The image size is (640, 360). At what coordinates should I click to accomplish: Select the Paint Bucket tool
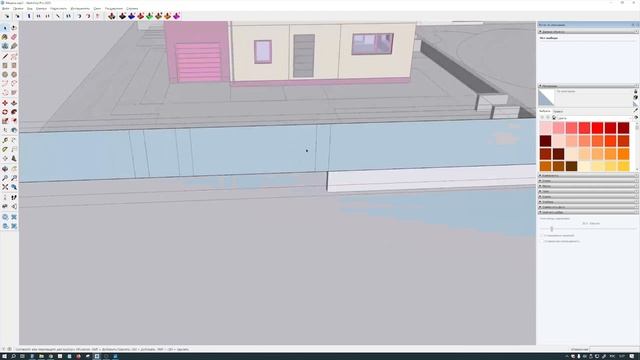click(5, 37)
